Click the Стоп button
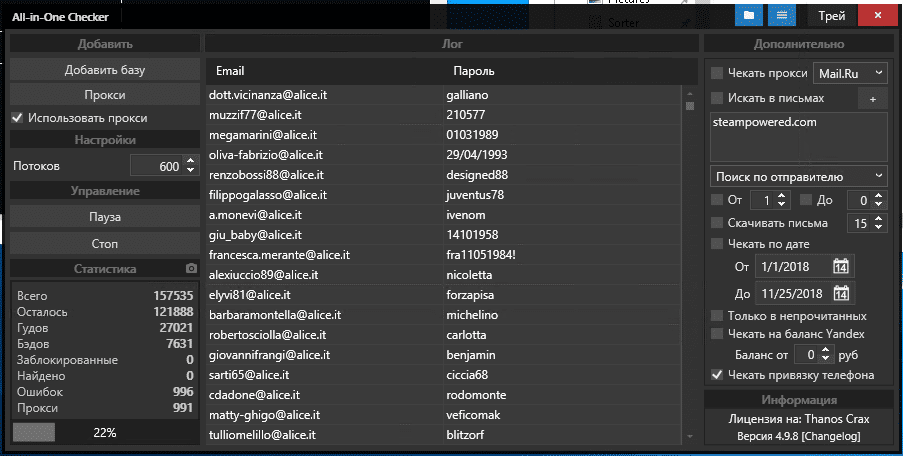Image resolution: width=903 pixels, height=456 pixels. (x=105, y=244)
